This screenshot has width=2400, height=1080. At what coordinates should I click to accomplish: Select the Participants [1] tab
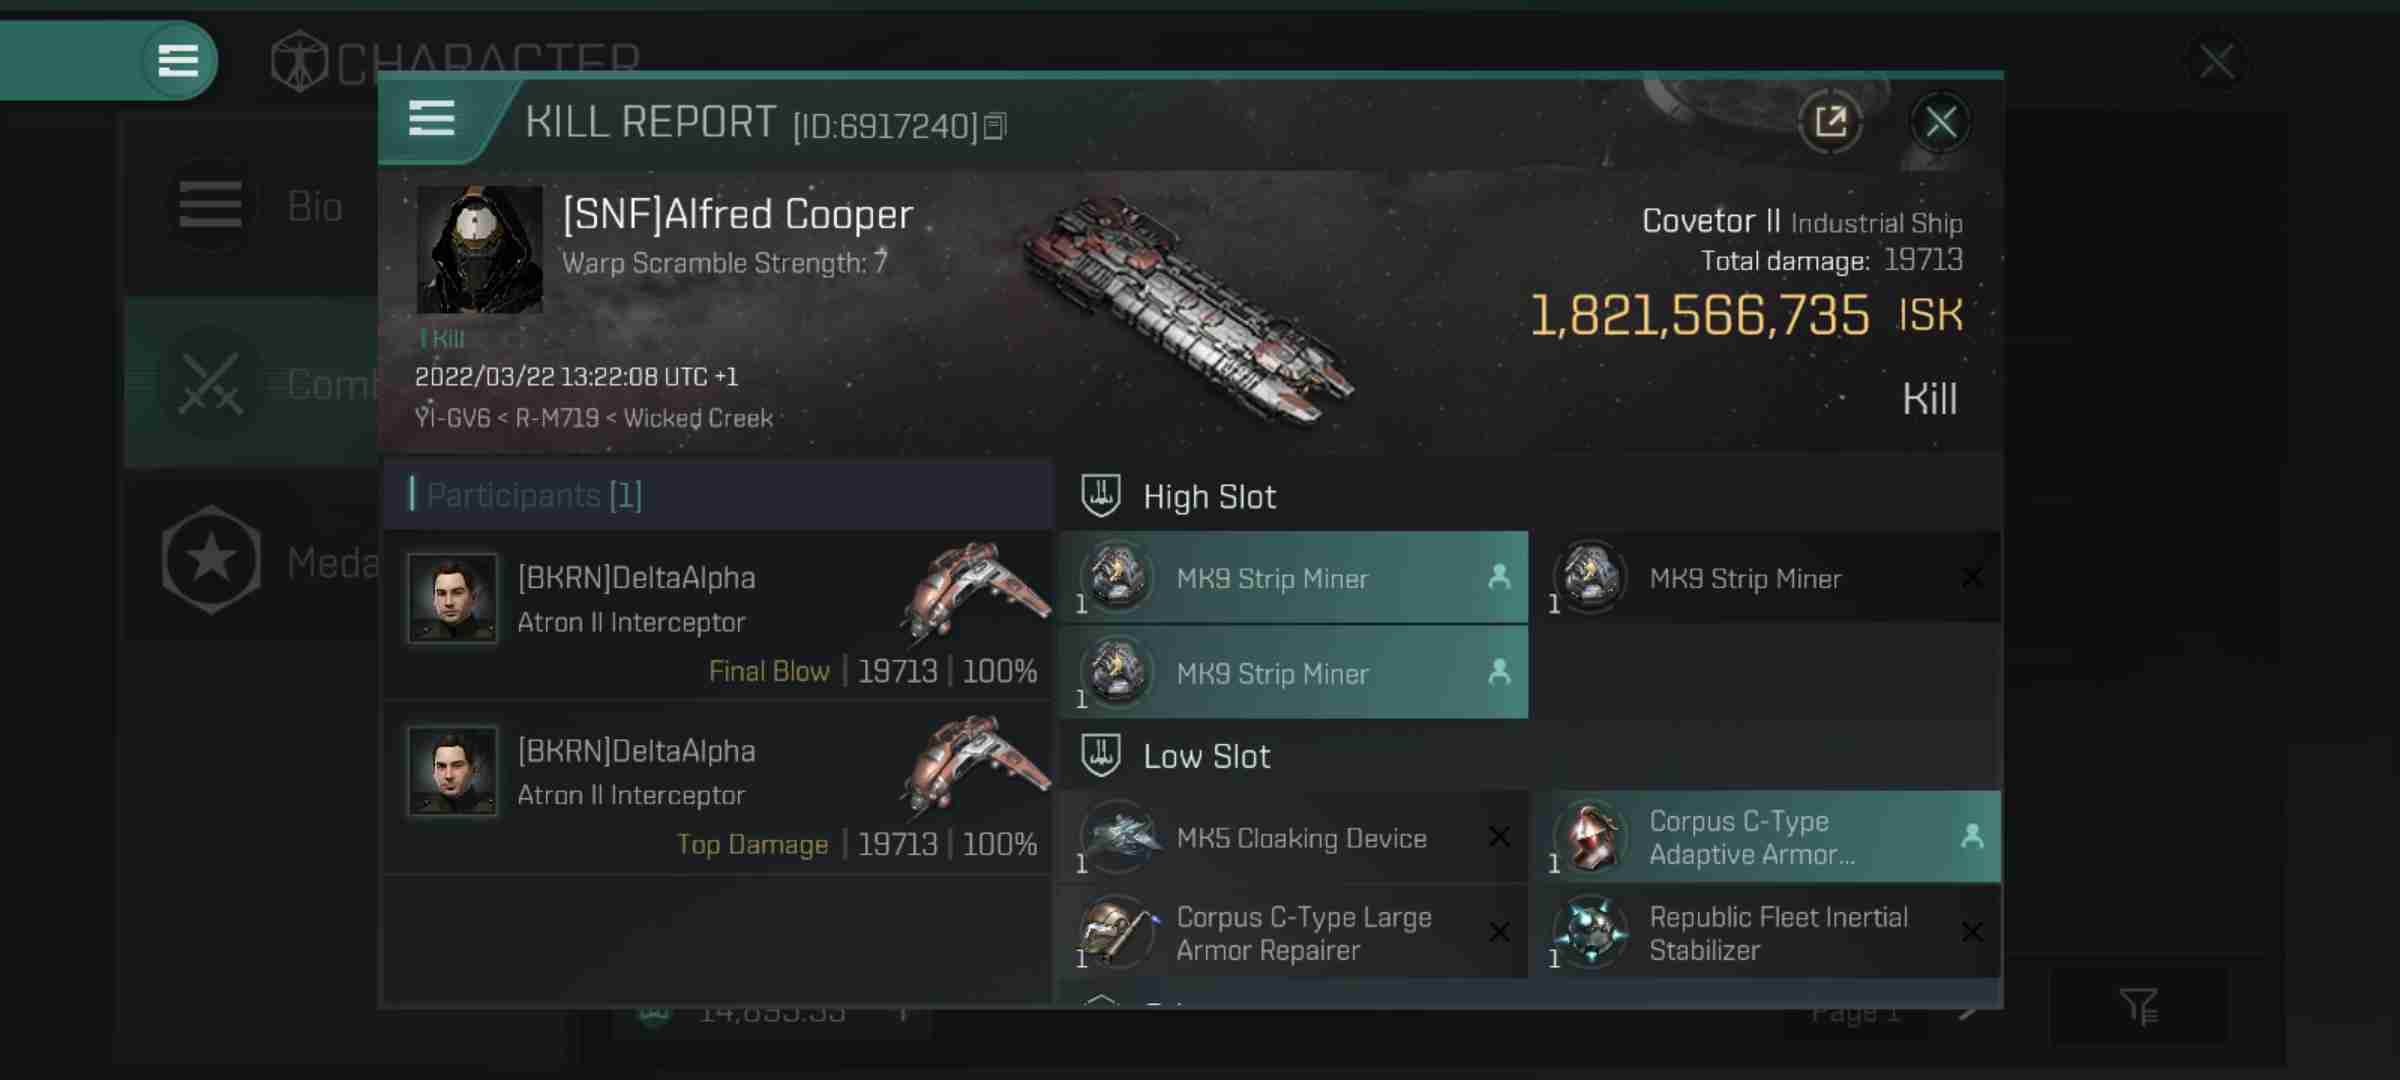534,496
